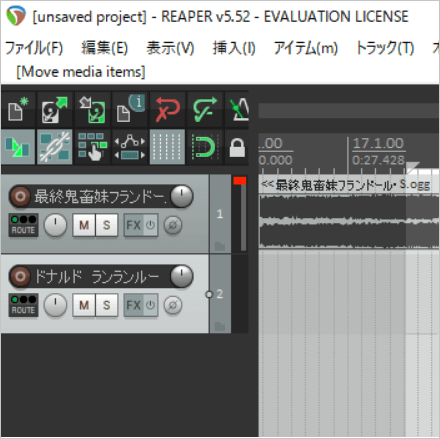This screenshot has width=440, height=439.
Task: Open the トラック(T) menu
Action: click(x=385, y=48)
